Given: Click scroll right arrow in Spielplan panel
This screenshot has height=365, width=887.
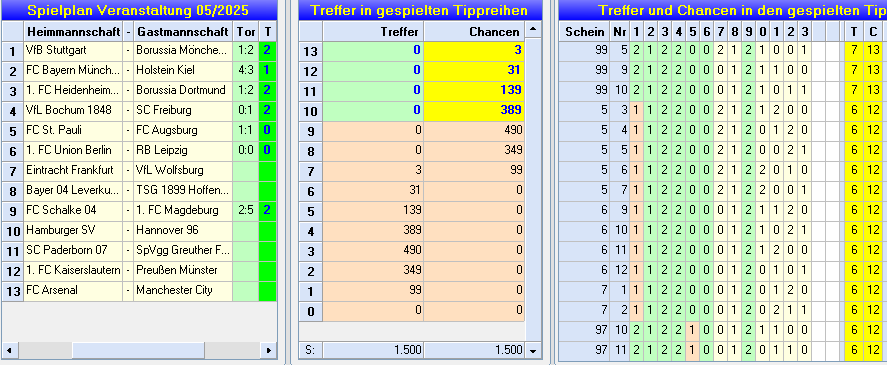Looking at the screenshot, I should tap(269, 350).
